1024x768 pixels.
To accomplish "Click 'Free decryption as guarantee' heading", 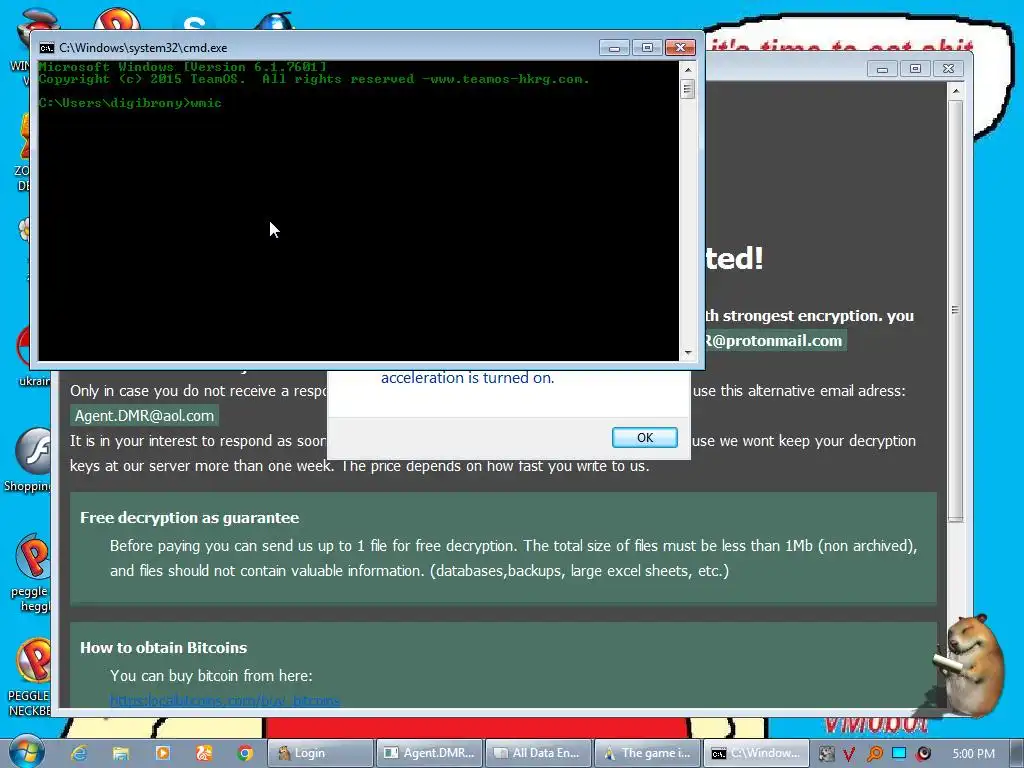I will [189, 518].
